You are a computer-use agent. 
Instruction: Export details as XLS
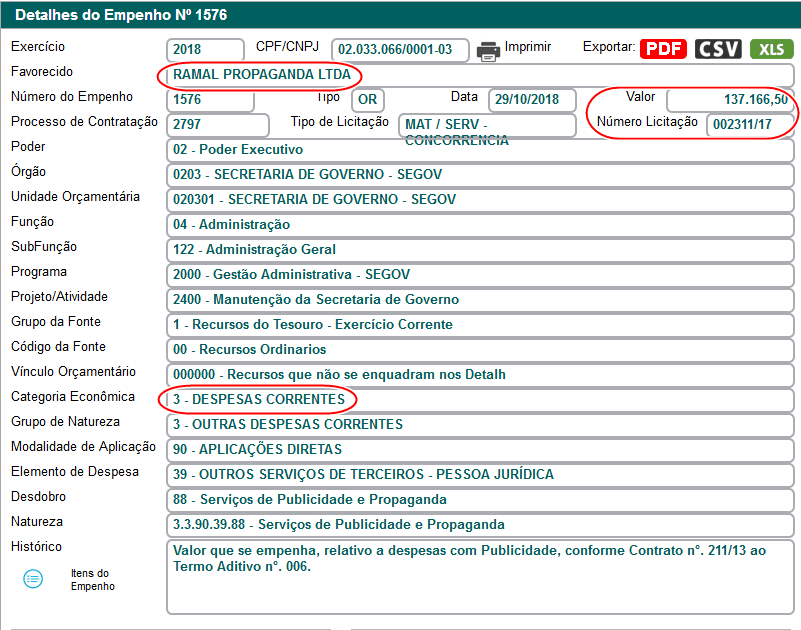coord(771,49)
